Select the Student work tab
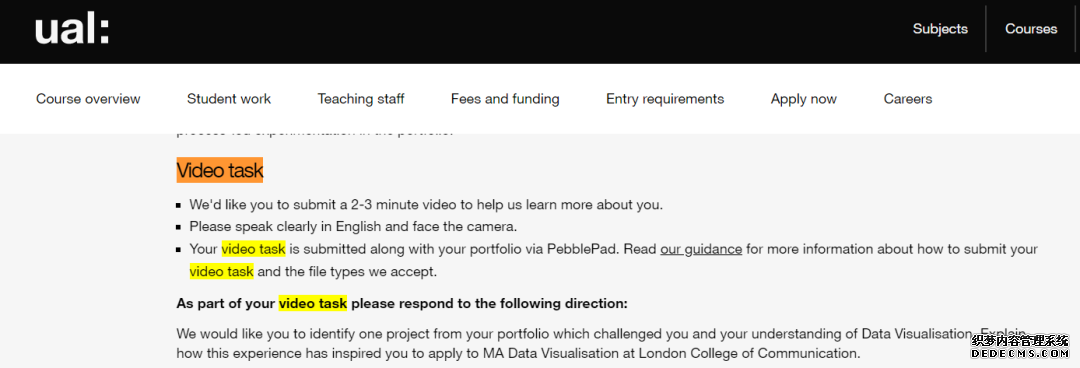 coord(229,99)
